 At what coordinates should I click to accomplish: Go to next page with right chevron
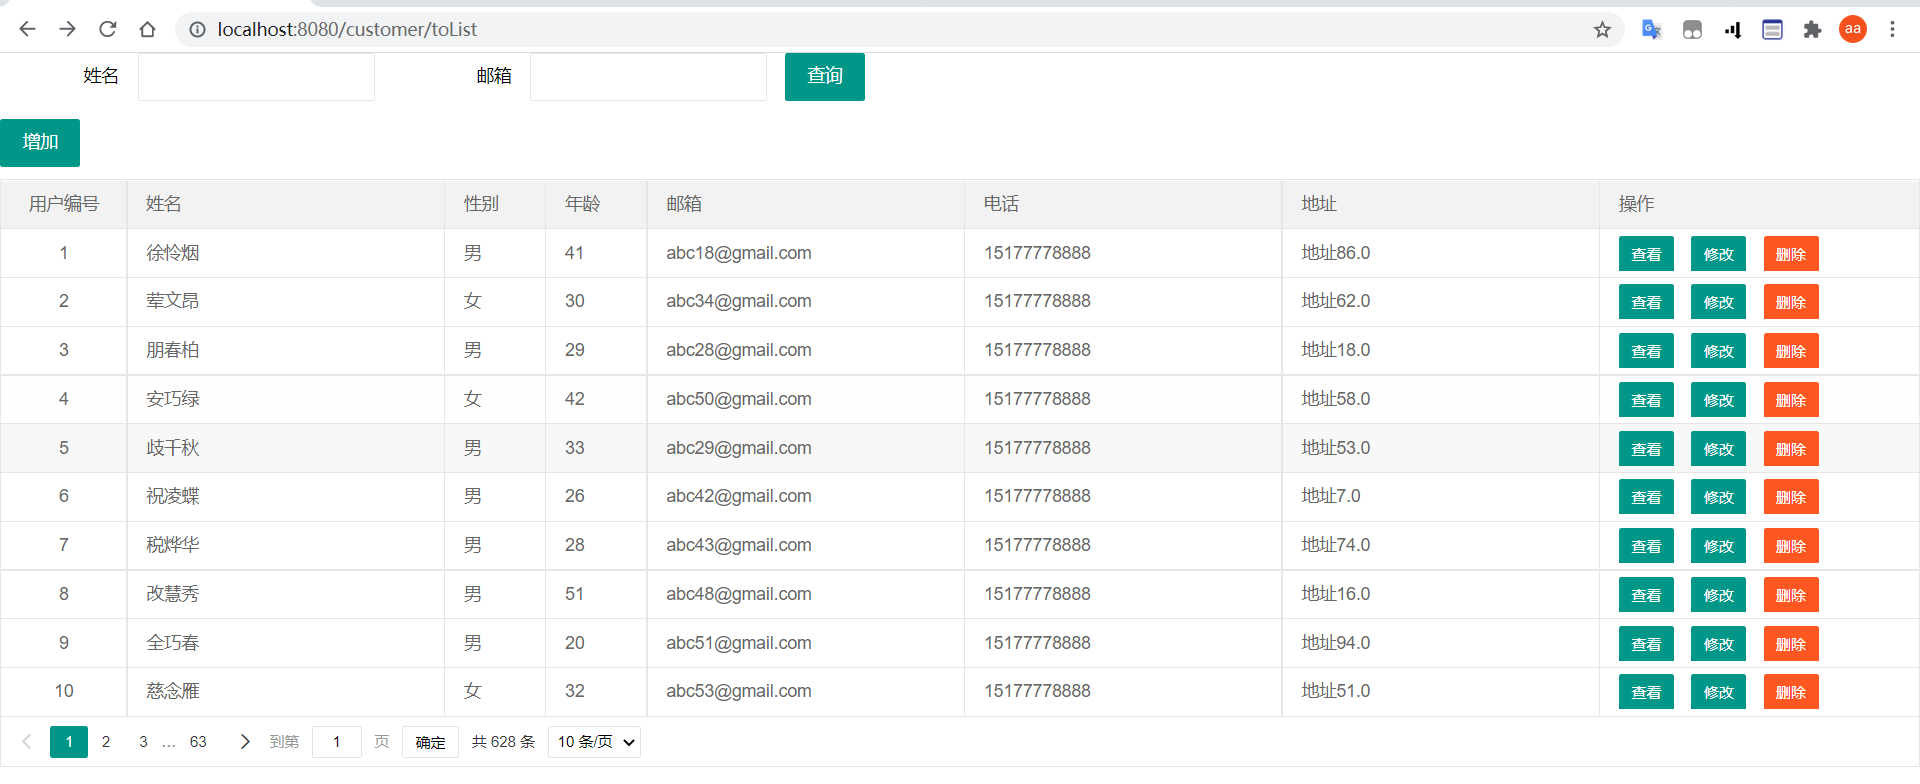click(x=245, y=742)
